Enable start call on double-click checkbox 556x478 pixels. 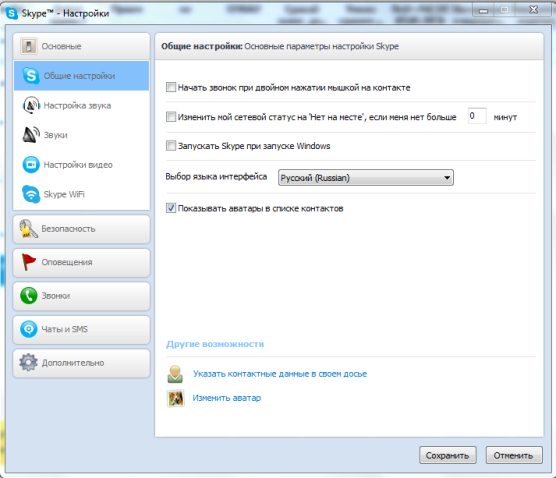(171, 87)
